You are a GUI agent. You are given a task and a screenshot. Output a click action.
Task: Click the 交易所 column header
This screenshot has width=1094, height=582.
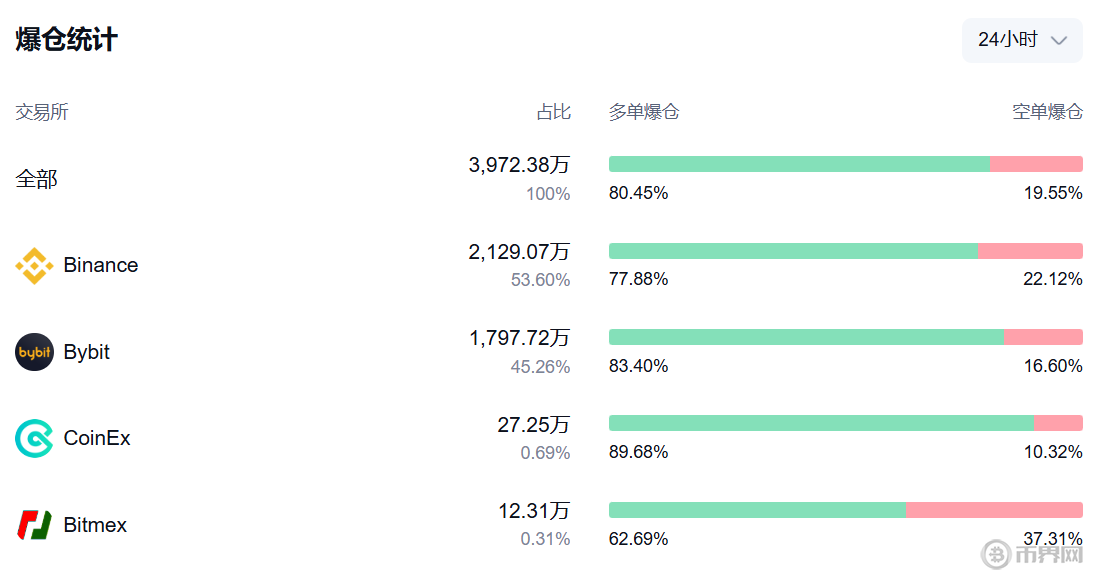[x=42, y=112]
